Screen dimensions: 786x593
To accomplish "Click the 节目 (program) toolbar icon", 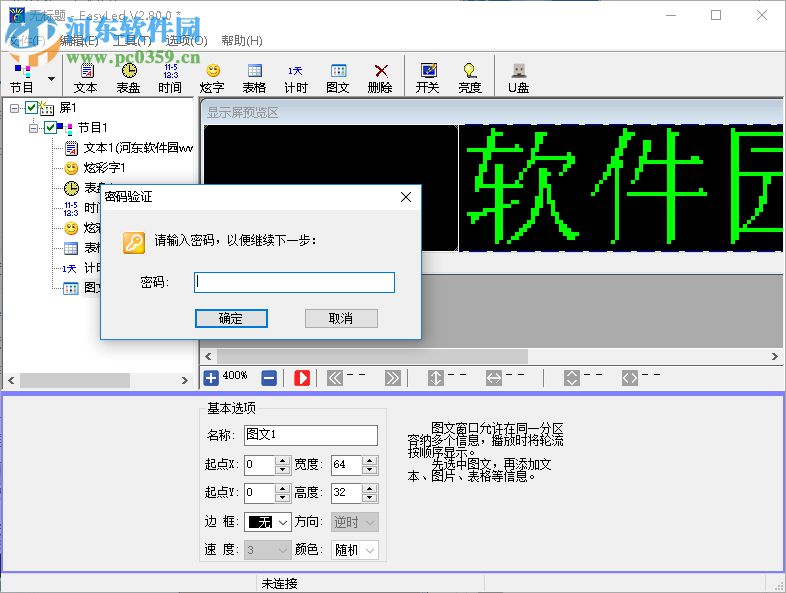I will tap(22, 78).
